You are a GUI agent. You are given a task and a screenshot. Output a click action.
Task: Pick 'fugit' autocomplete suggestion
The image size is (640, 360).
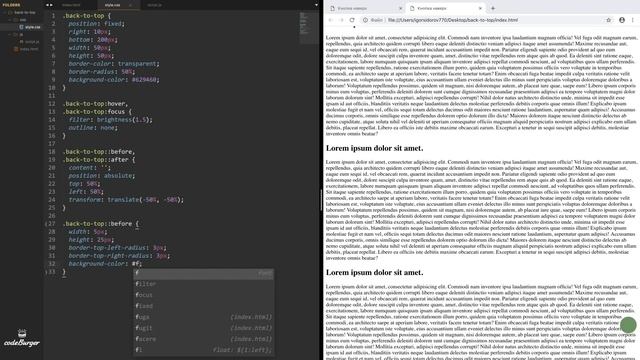[x=204, y=328]
